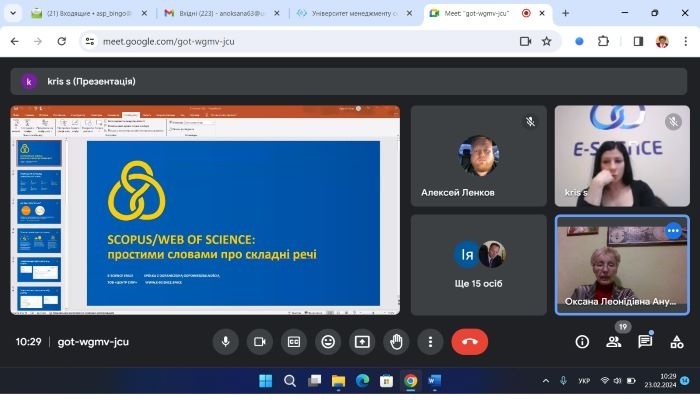Open the in-call chat messages

tap(645, 342)
